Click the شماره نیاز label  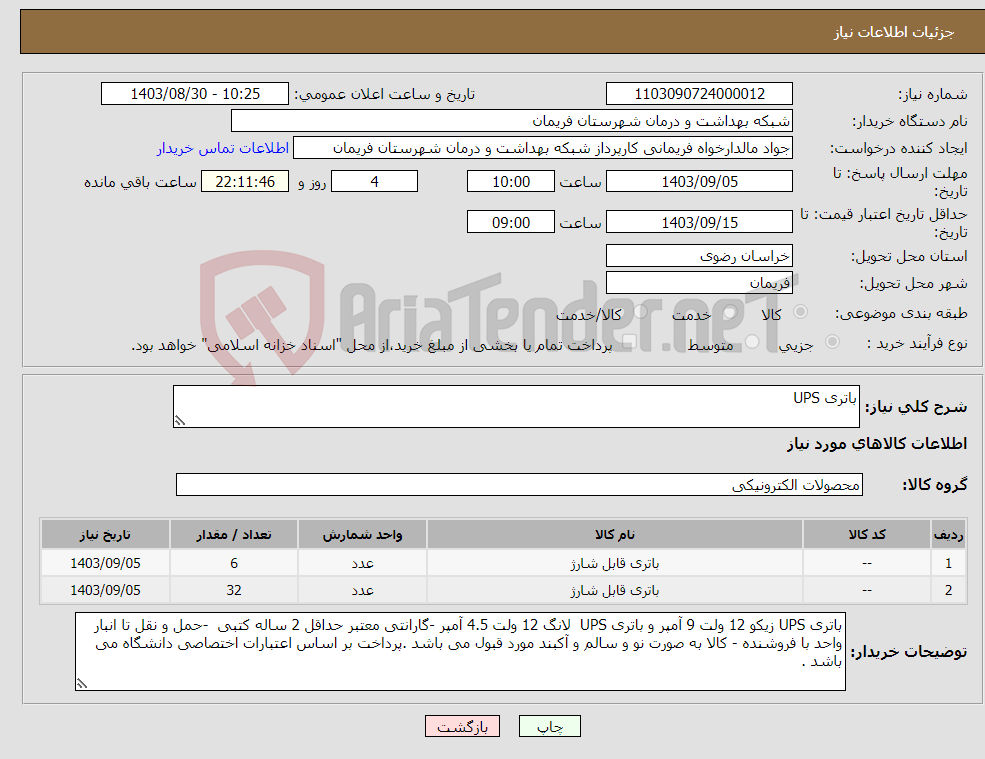click(933, 94)
